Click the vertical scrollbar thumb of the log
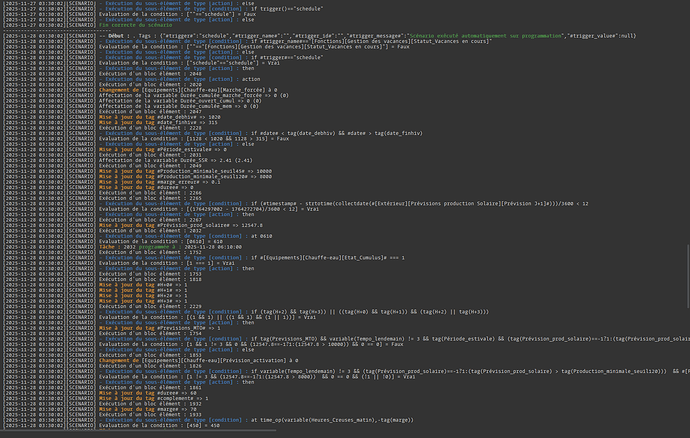The width and height of the screenshot is (690, 438). [x=688, y=276]
